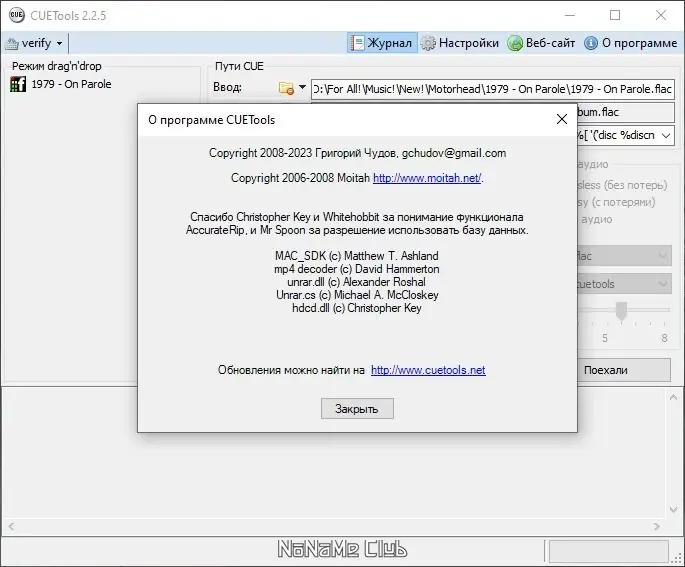
Task: Click the horizontal scrollbar right arrow
Action: pyautogui.click(x=656, y=526)
